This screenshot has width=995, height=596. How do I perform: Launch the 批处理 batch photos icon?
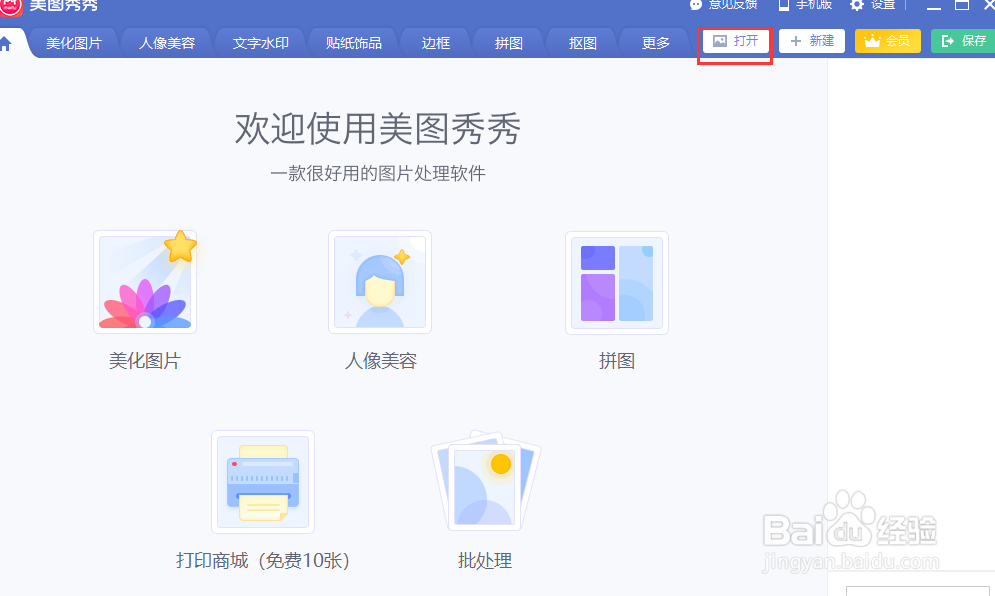click(x=485, y=482)
